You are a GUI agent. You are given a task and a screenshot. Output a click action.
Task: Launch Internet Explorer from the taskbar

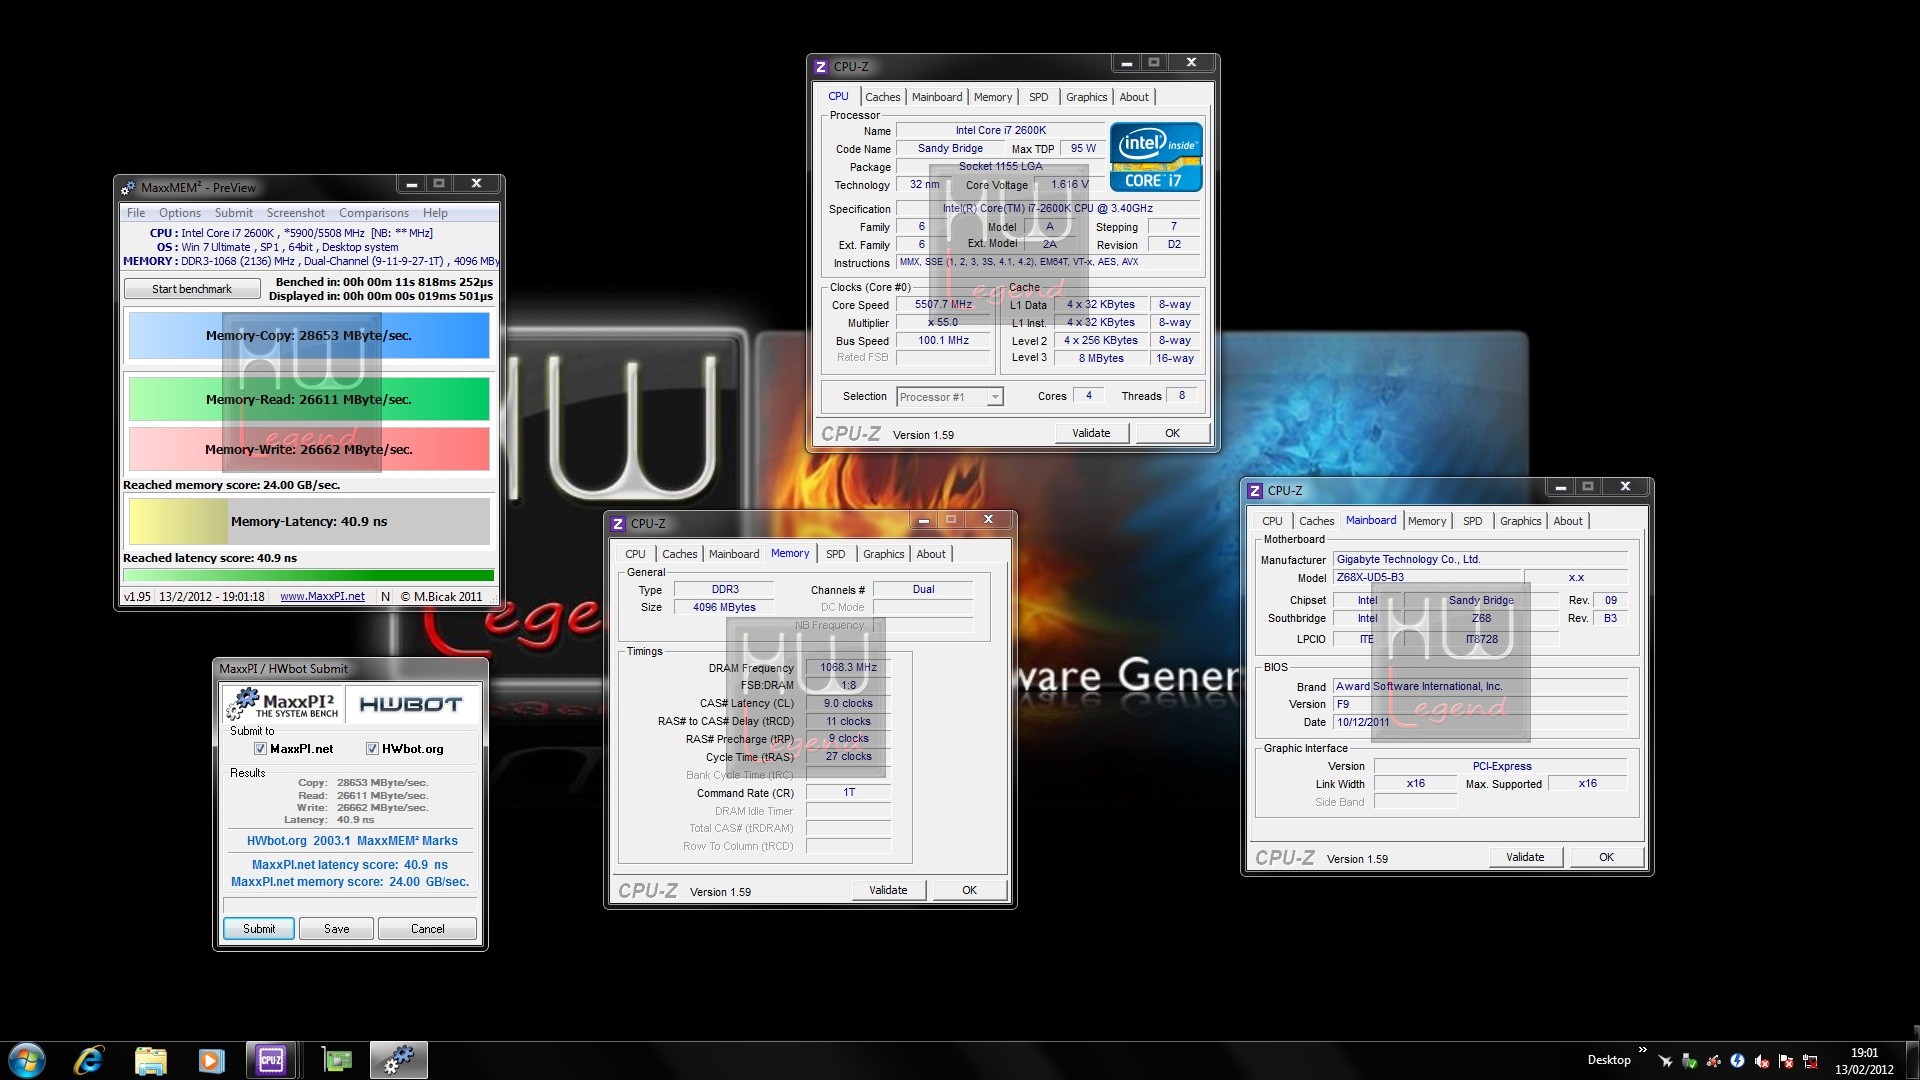89,1060
